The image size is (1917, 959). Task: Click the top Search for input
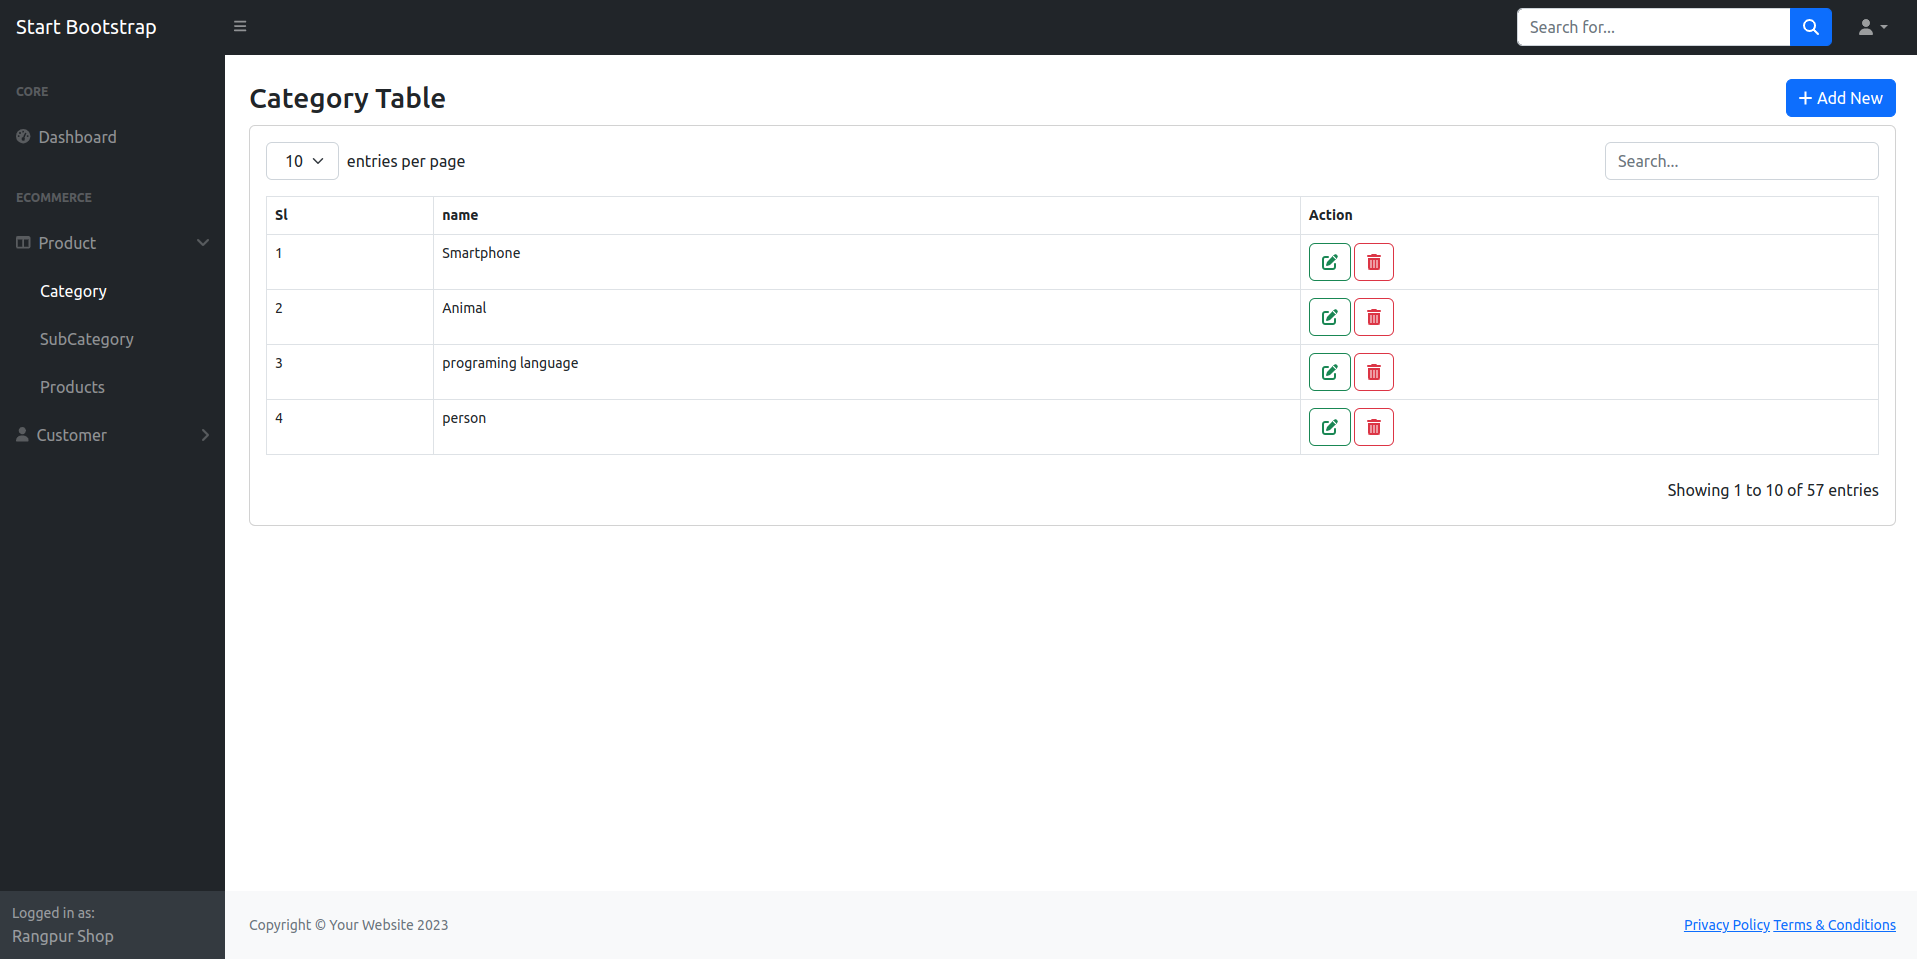pyautogui.click(x=1652, y=27)
